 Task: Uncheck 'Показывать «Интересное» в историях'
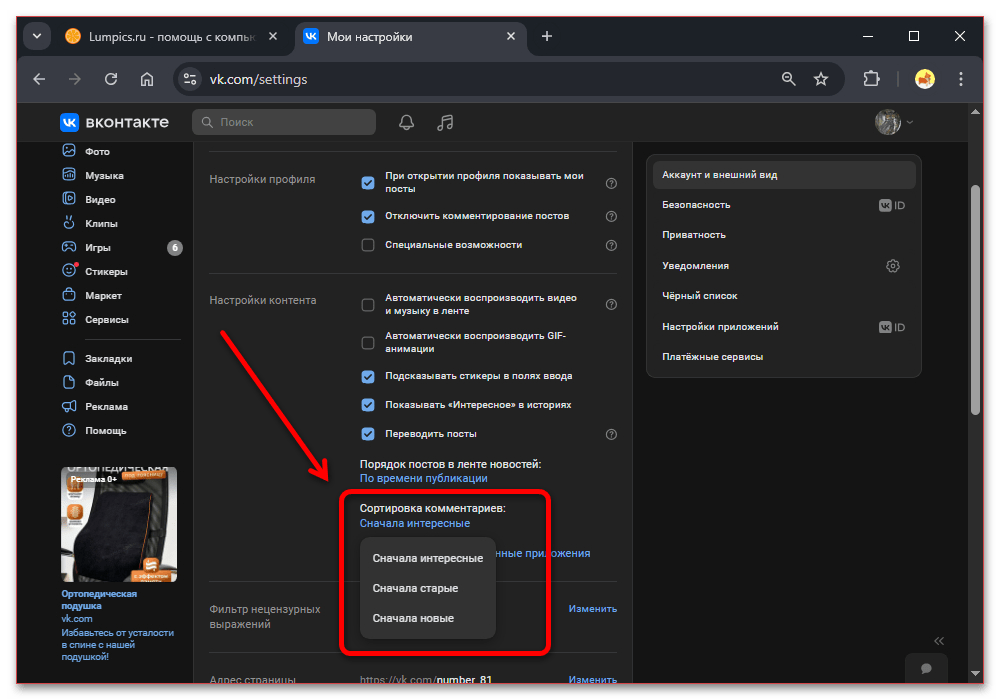pos(368,405)
